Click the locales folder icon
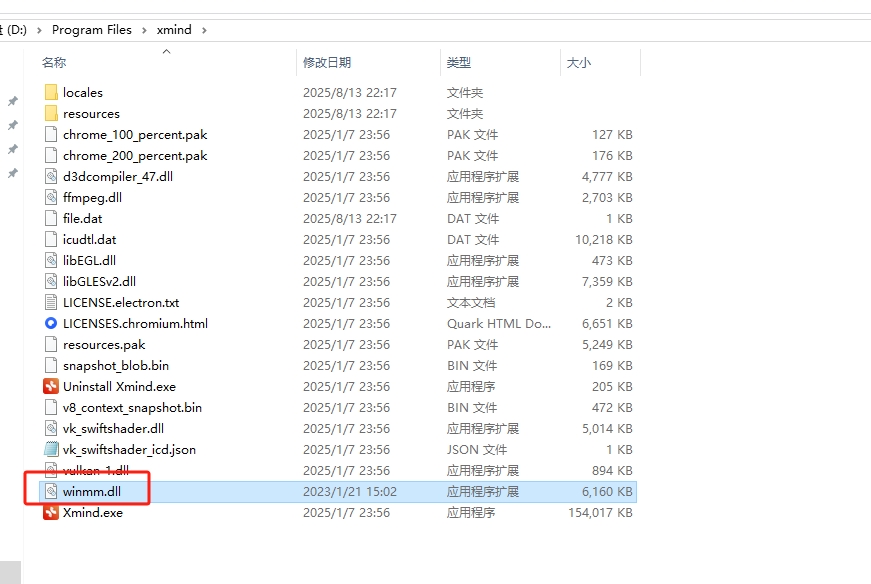 coord(51,92)
